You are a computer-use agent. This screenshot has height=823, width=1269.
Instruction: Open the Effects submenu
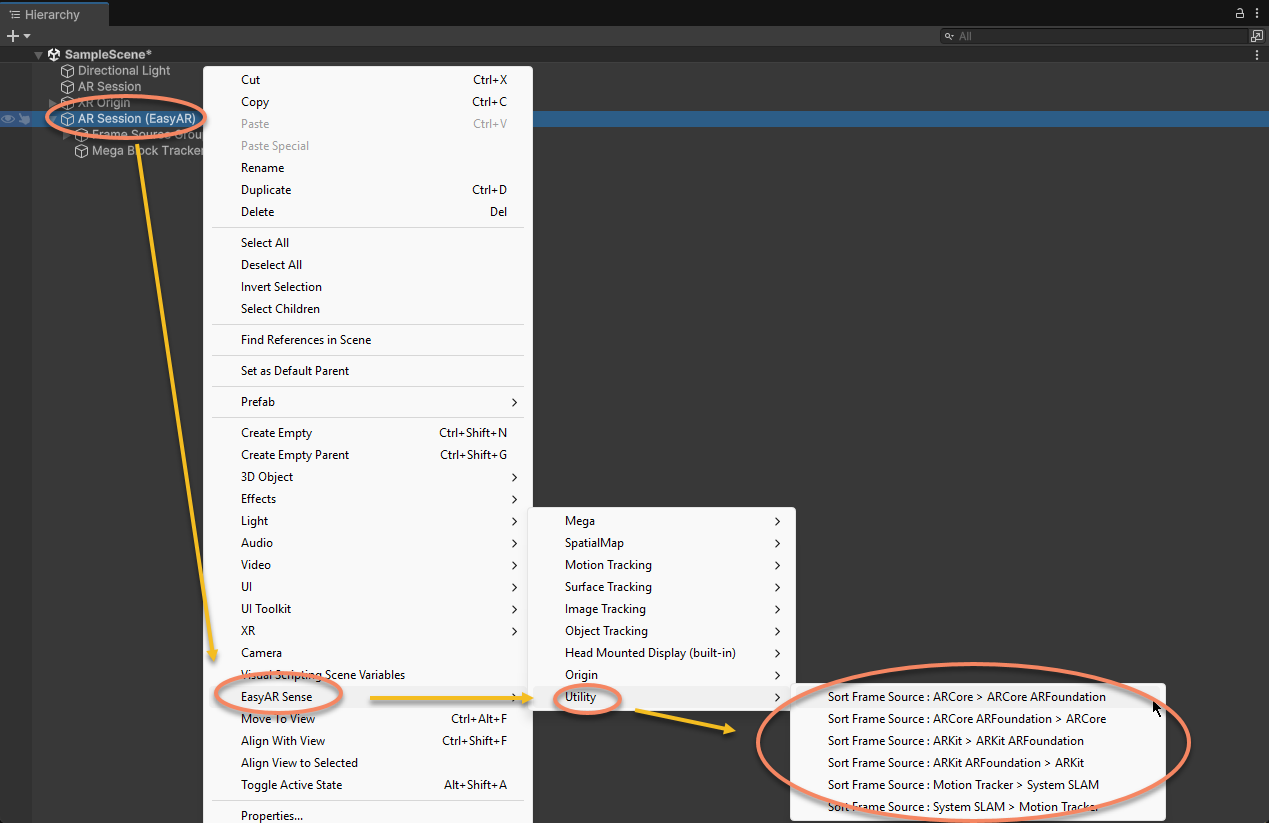[368, 499]
